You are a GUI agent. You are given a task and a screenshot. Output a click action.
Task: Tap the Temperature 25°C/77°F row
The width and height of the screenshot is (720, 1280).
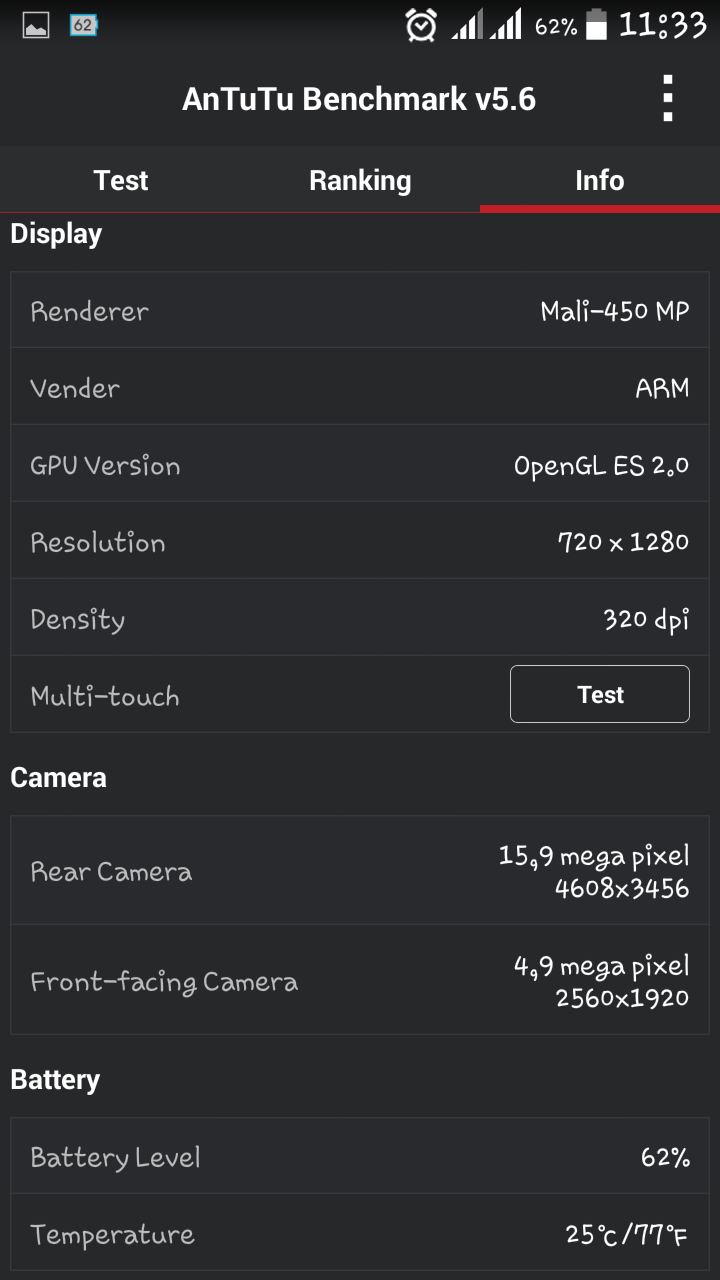point(360,1234)
